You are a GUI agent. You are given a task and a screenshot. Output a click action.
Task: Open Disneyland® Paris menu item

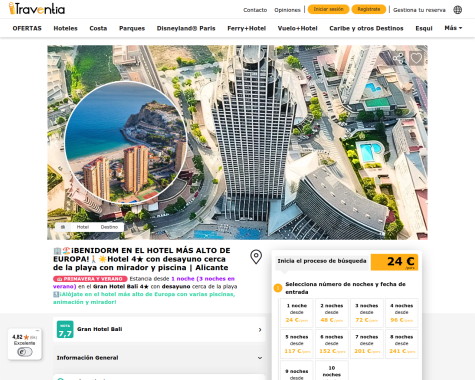186,28
